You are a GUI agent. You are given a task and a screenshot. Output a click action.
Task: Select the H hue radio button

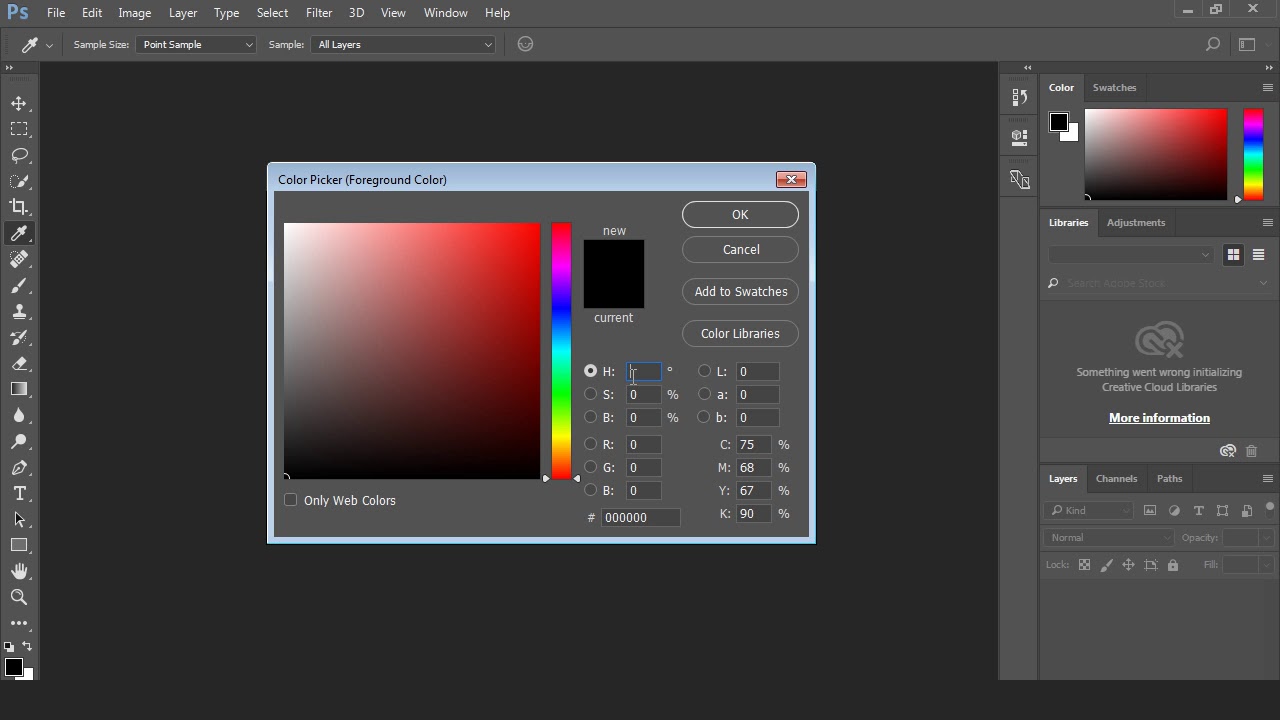coord(590,371)
